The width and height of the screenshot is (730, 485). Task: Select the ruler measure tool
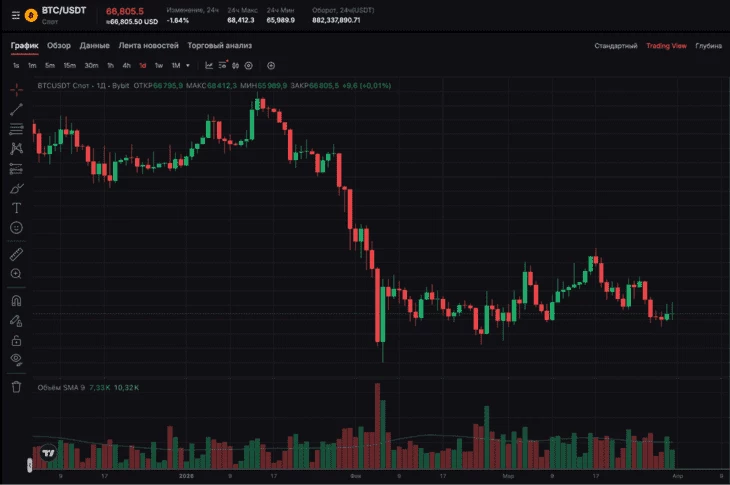click(x=16, y=254)
